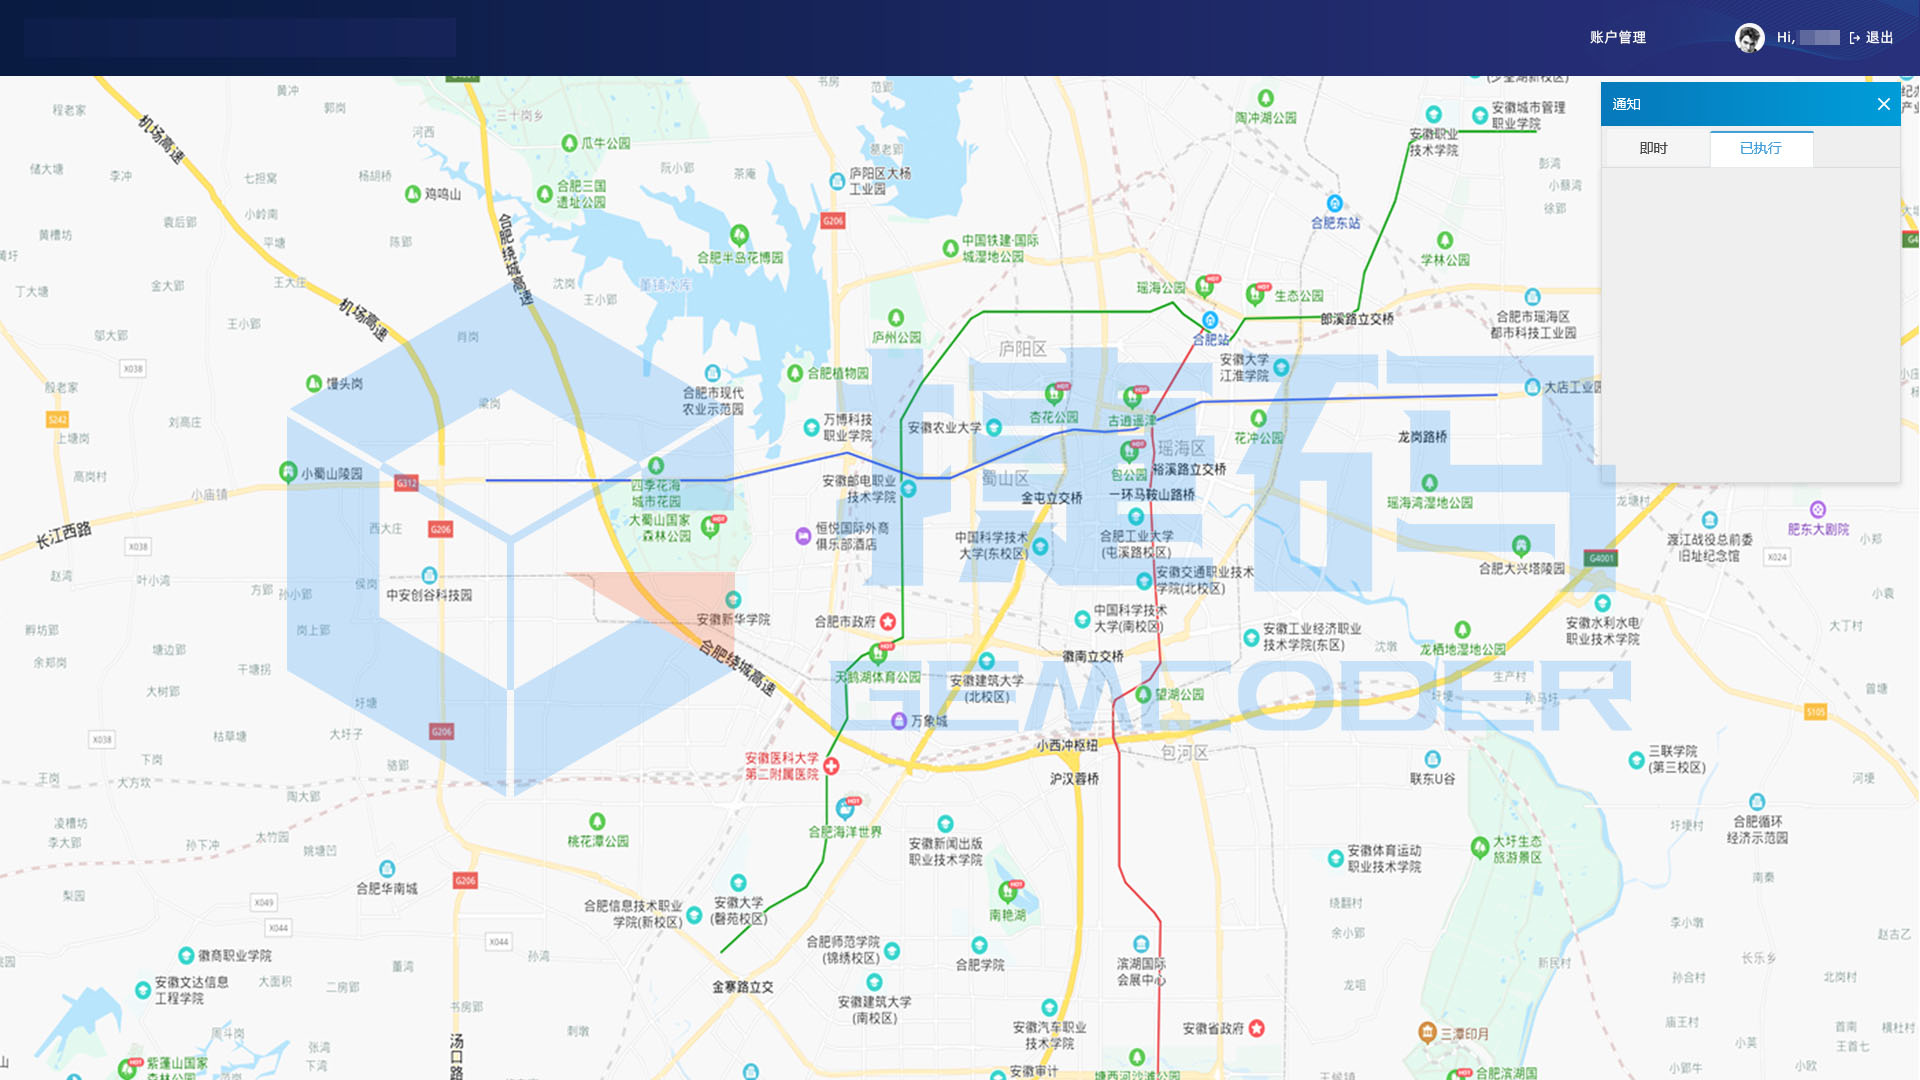
Task: Select the 合肥站 transit hub icon
Action: [x=1208, y=322]
